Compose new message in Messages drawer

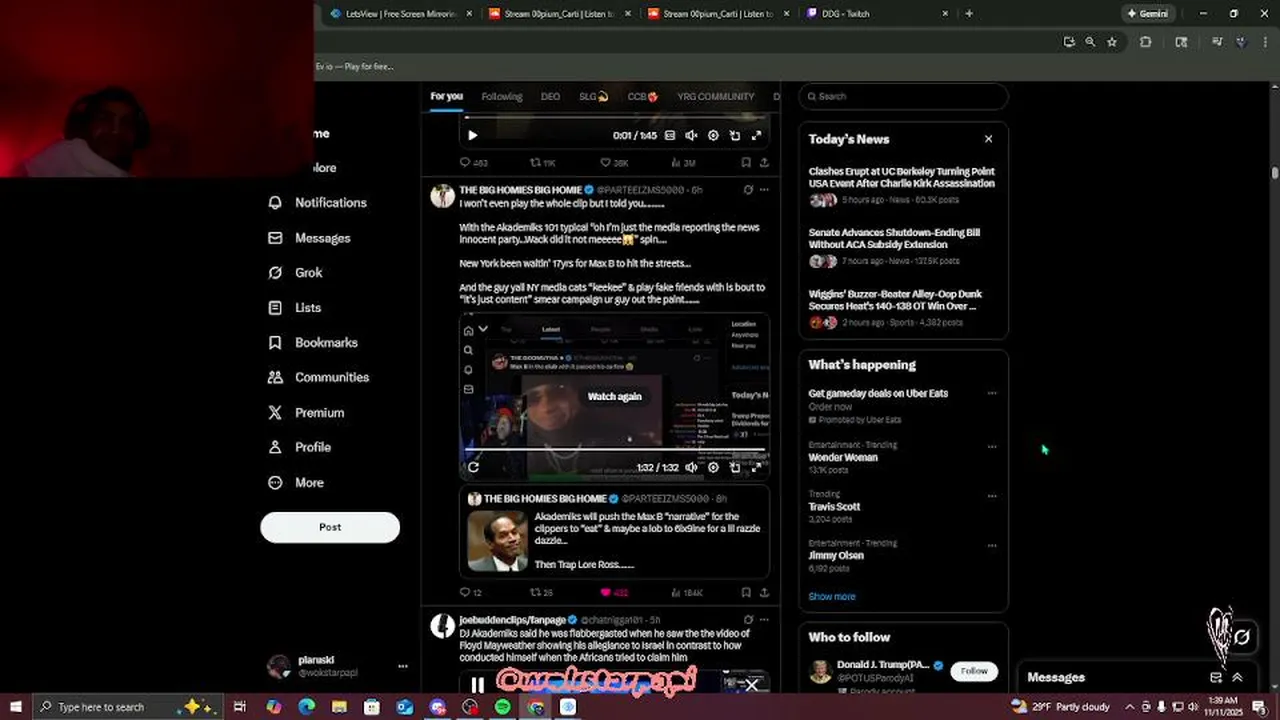click(x=1216, y=677)
